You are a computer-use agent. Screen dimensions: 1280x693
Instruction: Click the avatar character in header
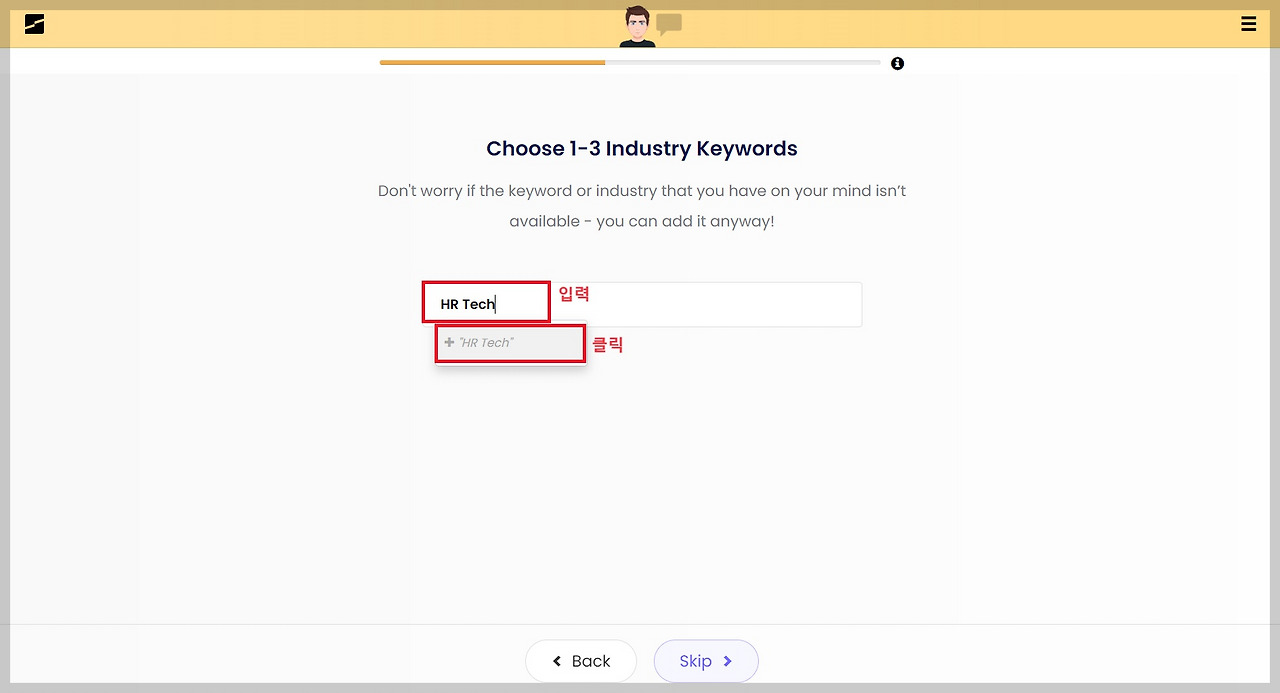[635, 26]
